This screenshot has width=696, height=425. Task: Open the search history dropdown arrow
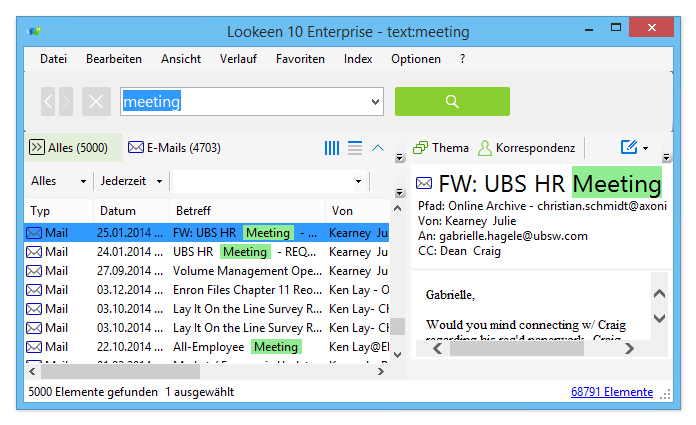[375, 102]
